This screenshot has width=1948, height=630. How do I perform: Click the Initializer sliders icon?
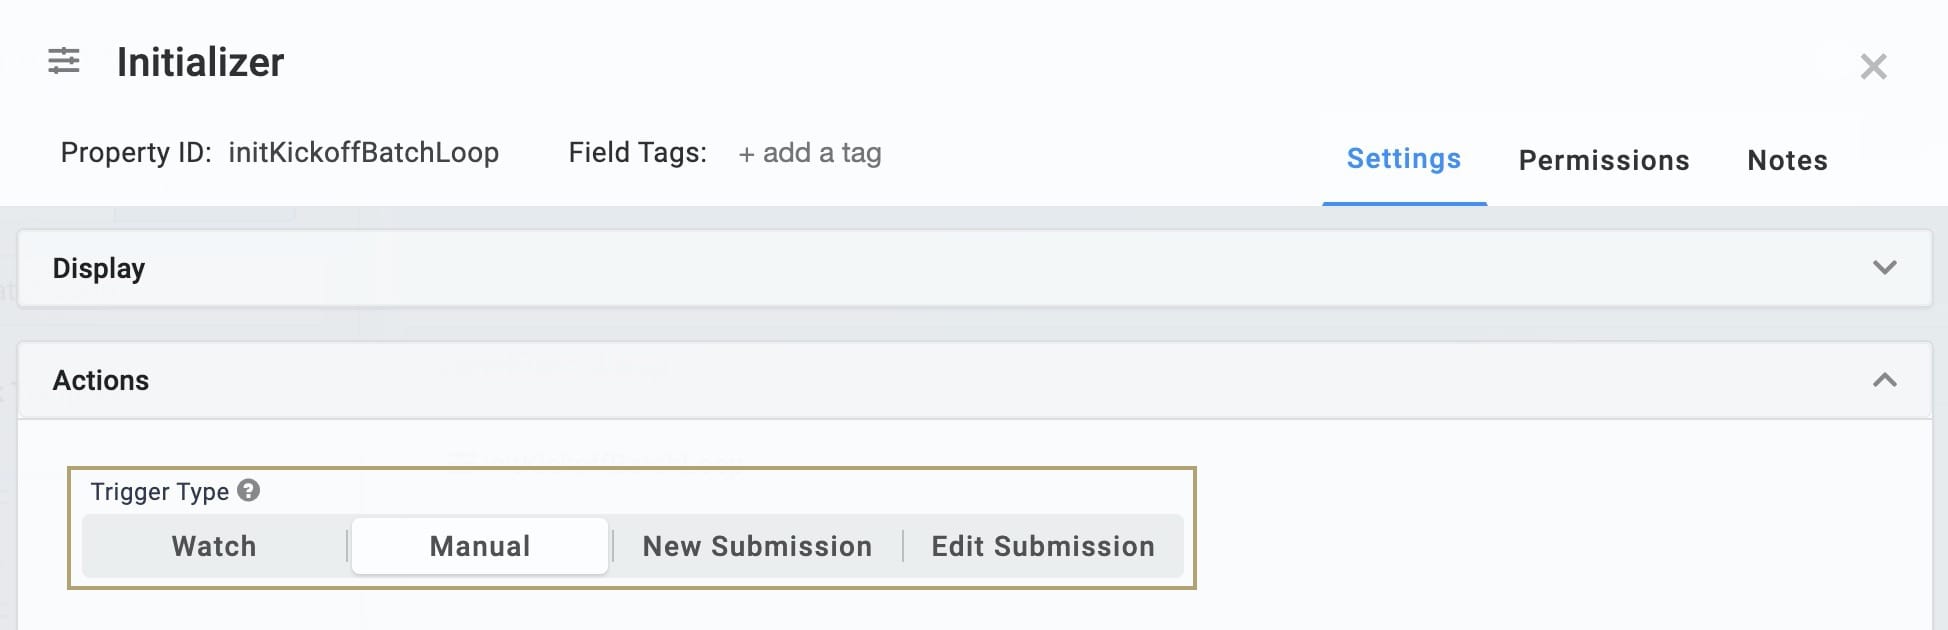(x=64, y=61)
